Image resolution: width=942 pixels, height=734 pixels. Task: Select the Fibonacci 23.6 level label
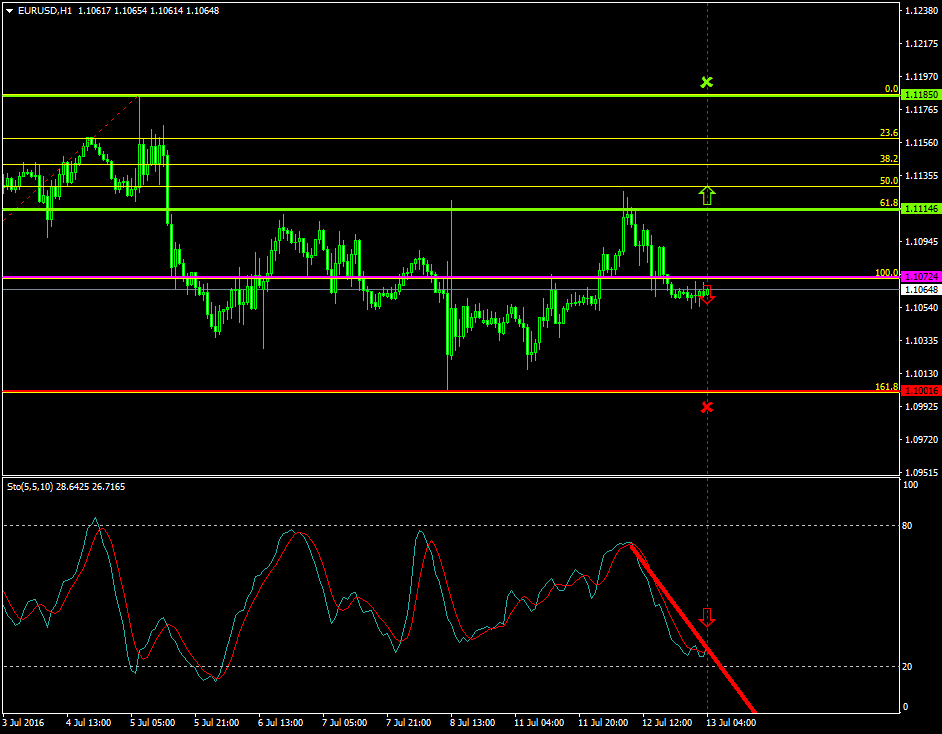(888, 133)
